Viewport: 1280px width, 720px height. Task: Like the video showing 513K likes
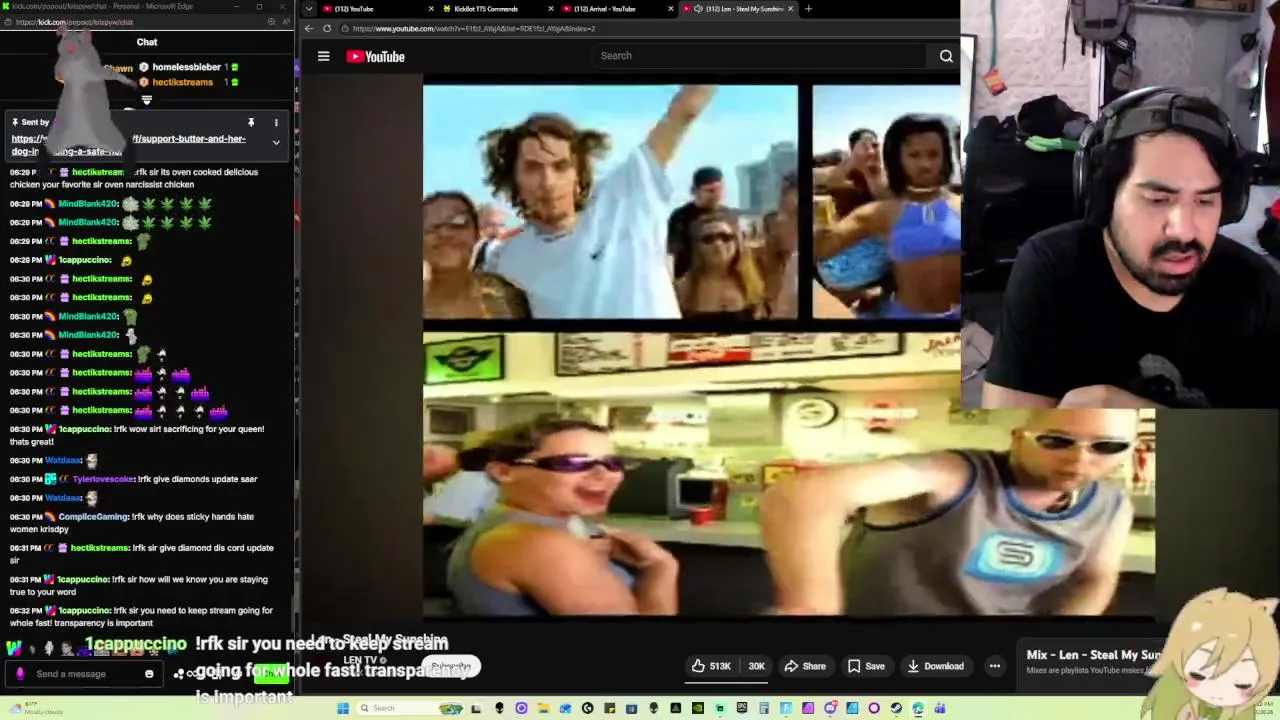711,666
